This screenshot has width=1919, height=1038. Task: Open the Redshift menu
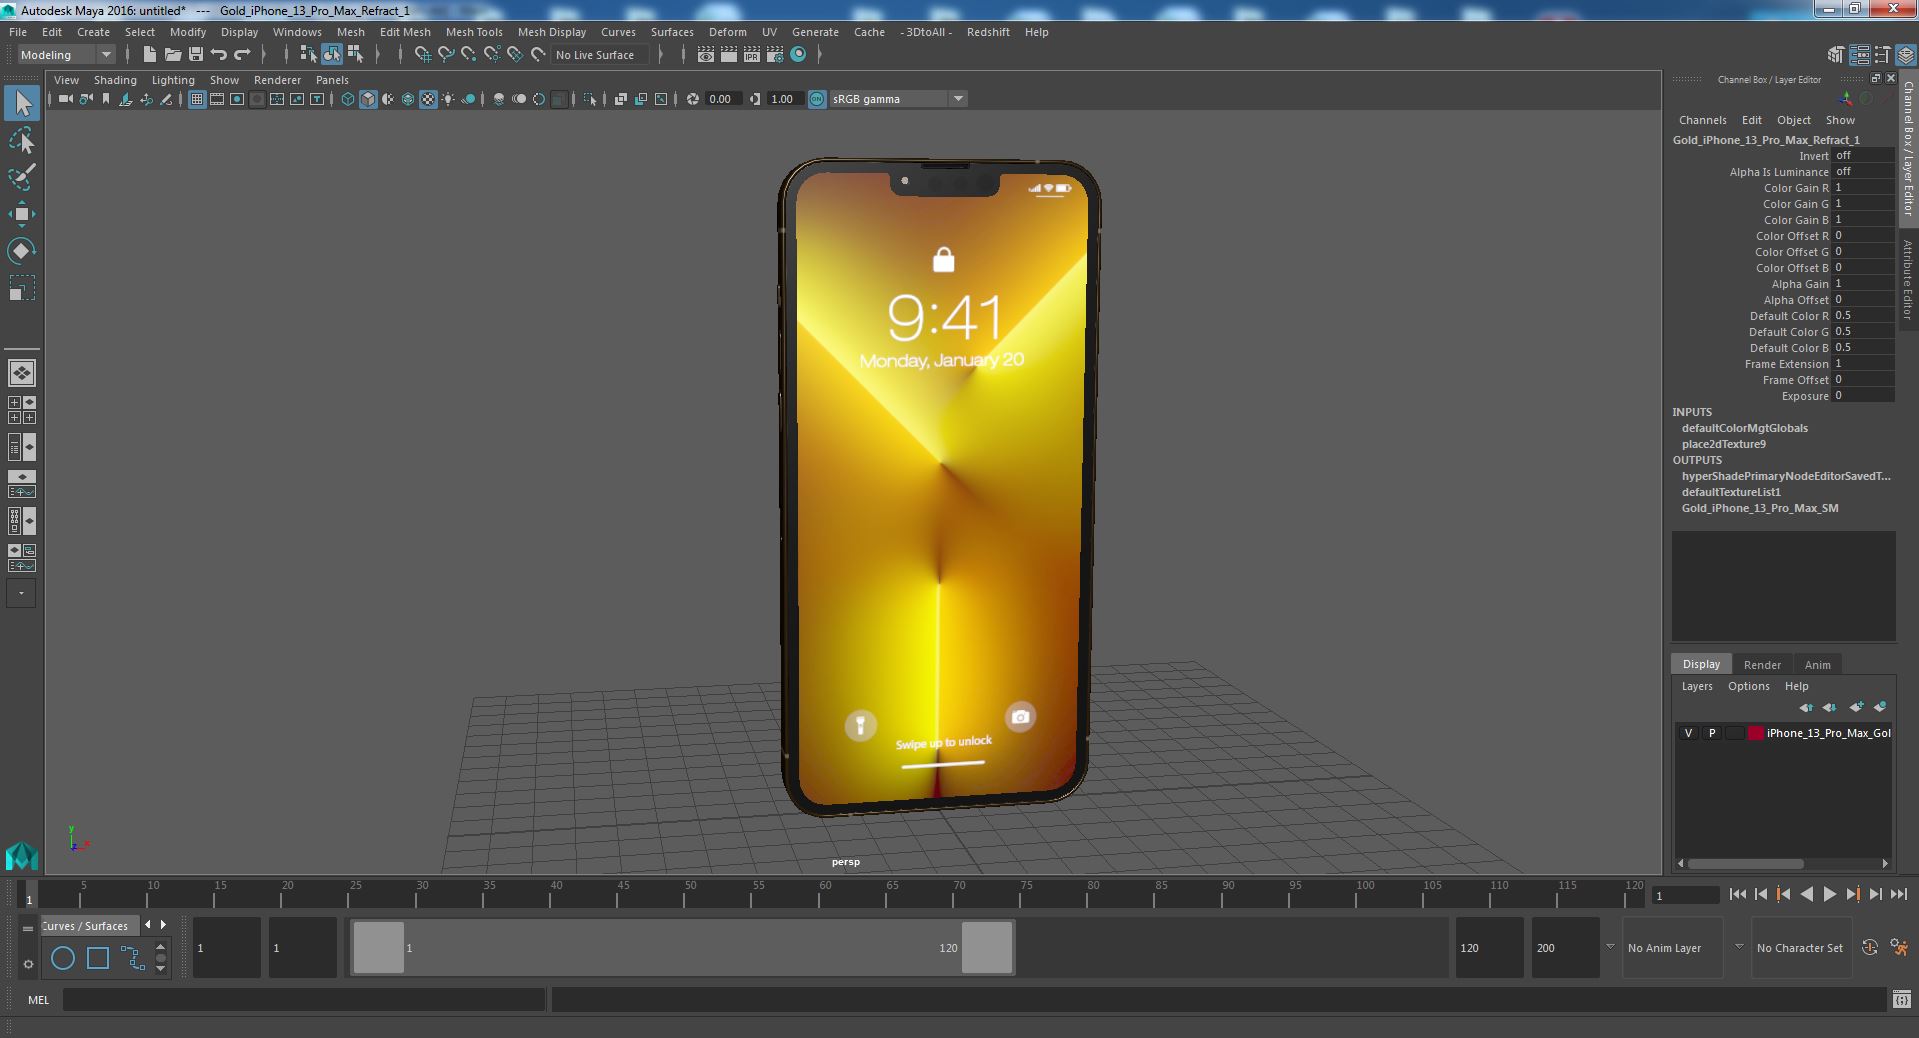(x=988, y=32)
